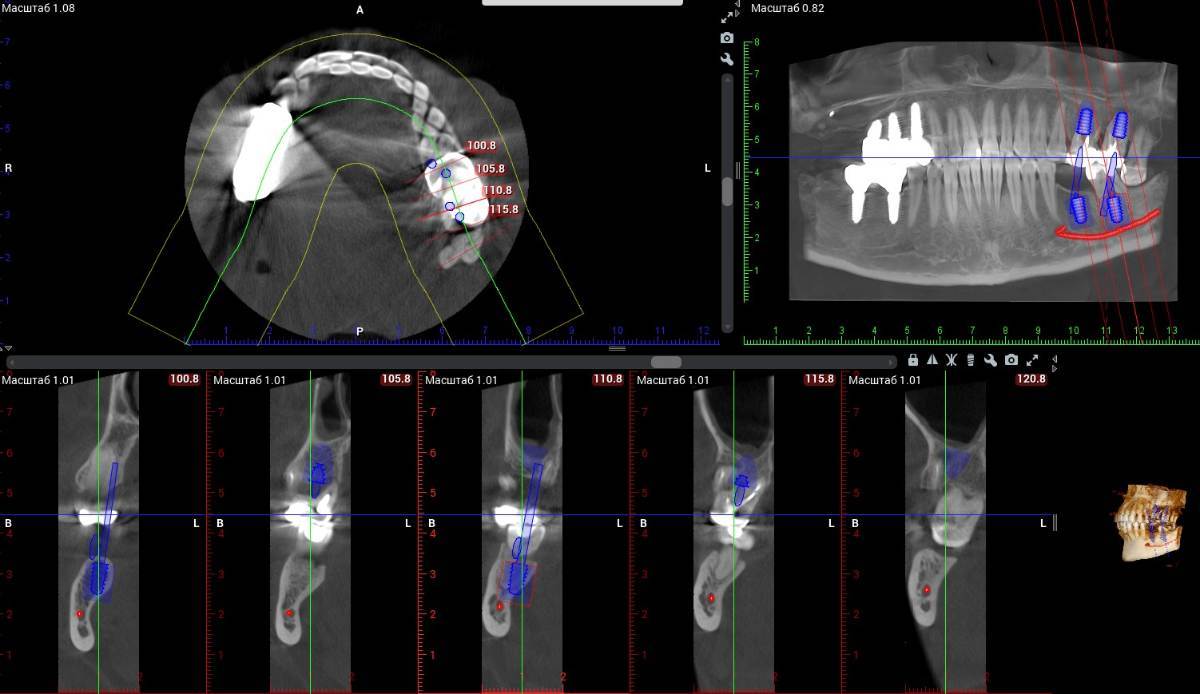Click the top arrow of vertical slice slider
This screenshot has height=694, width=1200.
tap(727, 78)
